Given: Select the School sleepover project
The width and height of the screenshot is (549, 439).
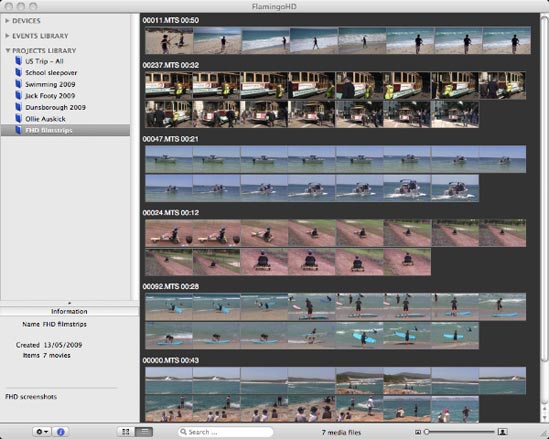Looking at the screenshot, I should [65, 73].
